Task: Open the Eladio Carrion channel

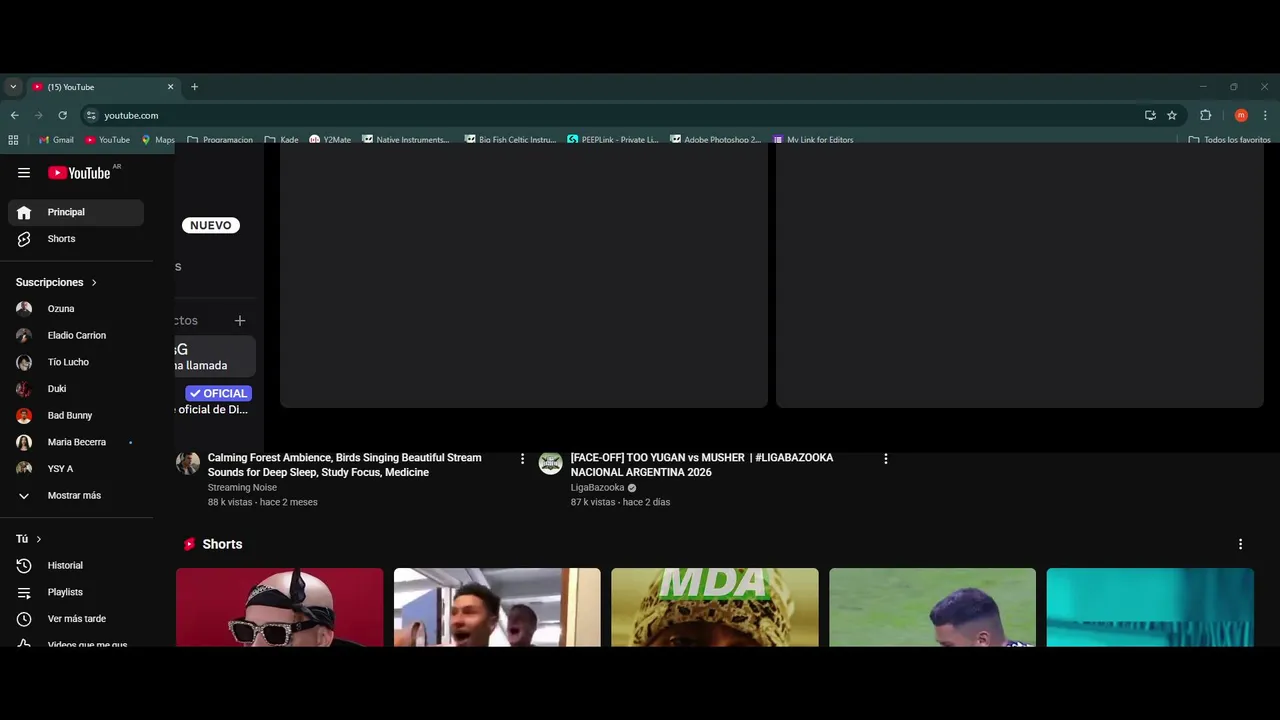Action: (76, 335)
